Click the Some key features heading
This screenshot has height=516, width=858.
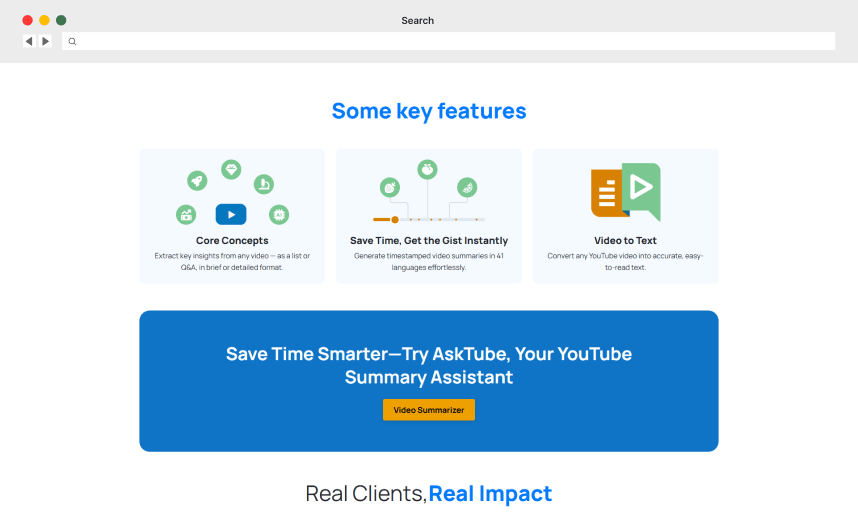coord(429,111)
